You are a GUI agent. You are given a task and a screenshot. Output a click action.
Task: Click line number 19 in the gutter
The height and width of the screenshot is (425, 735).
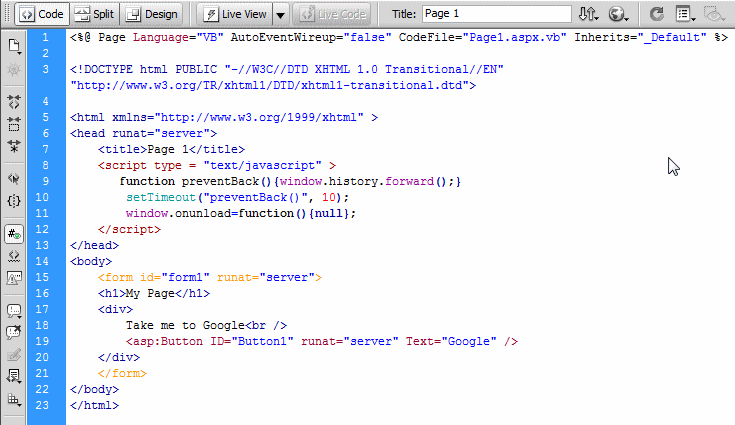click(x=42, y=341)
